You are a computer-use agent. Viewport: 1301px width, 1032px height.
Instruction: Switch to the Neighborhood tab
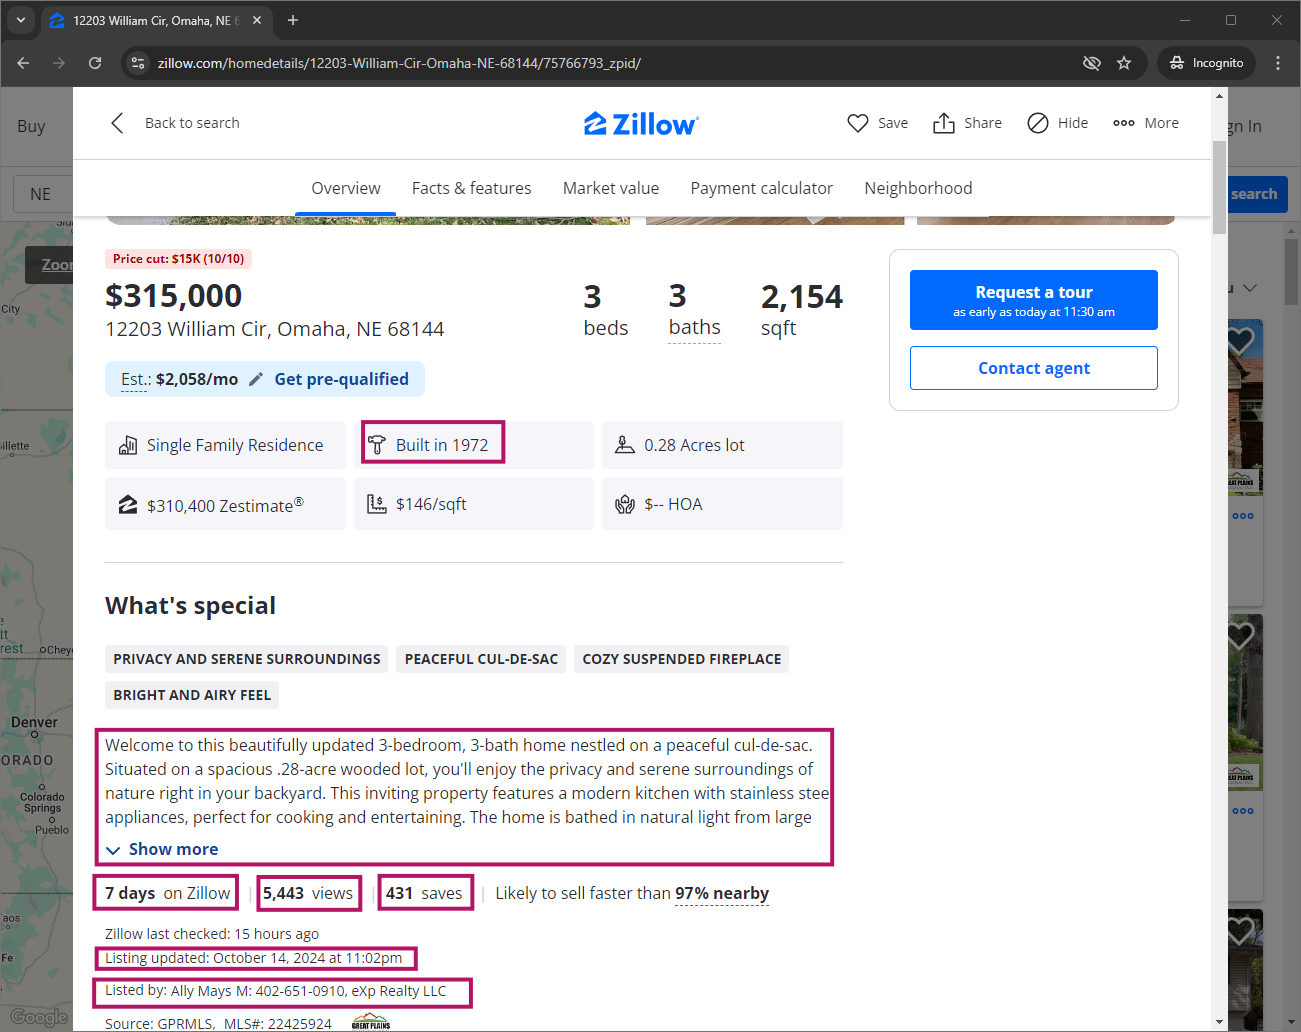pos(917,188)
